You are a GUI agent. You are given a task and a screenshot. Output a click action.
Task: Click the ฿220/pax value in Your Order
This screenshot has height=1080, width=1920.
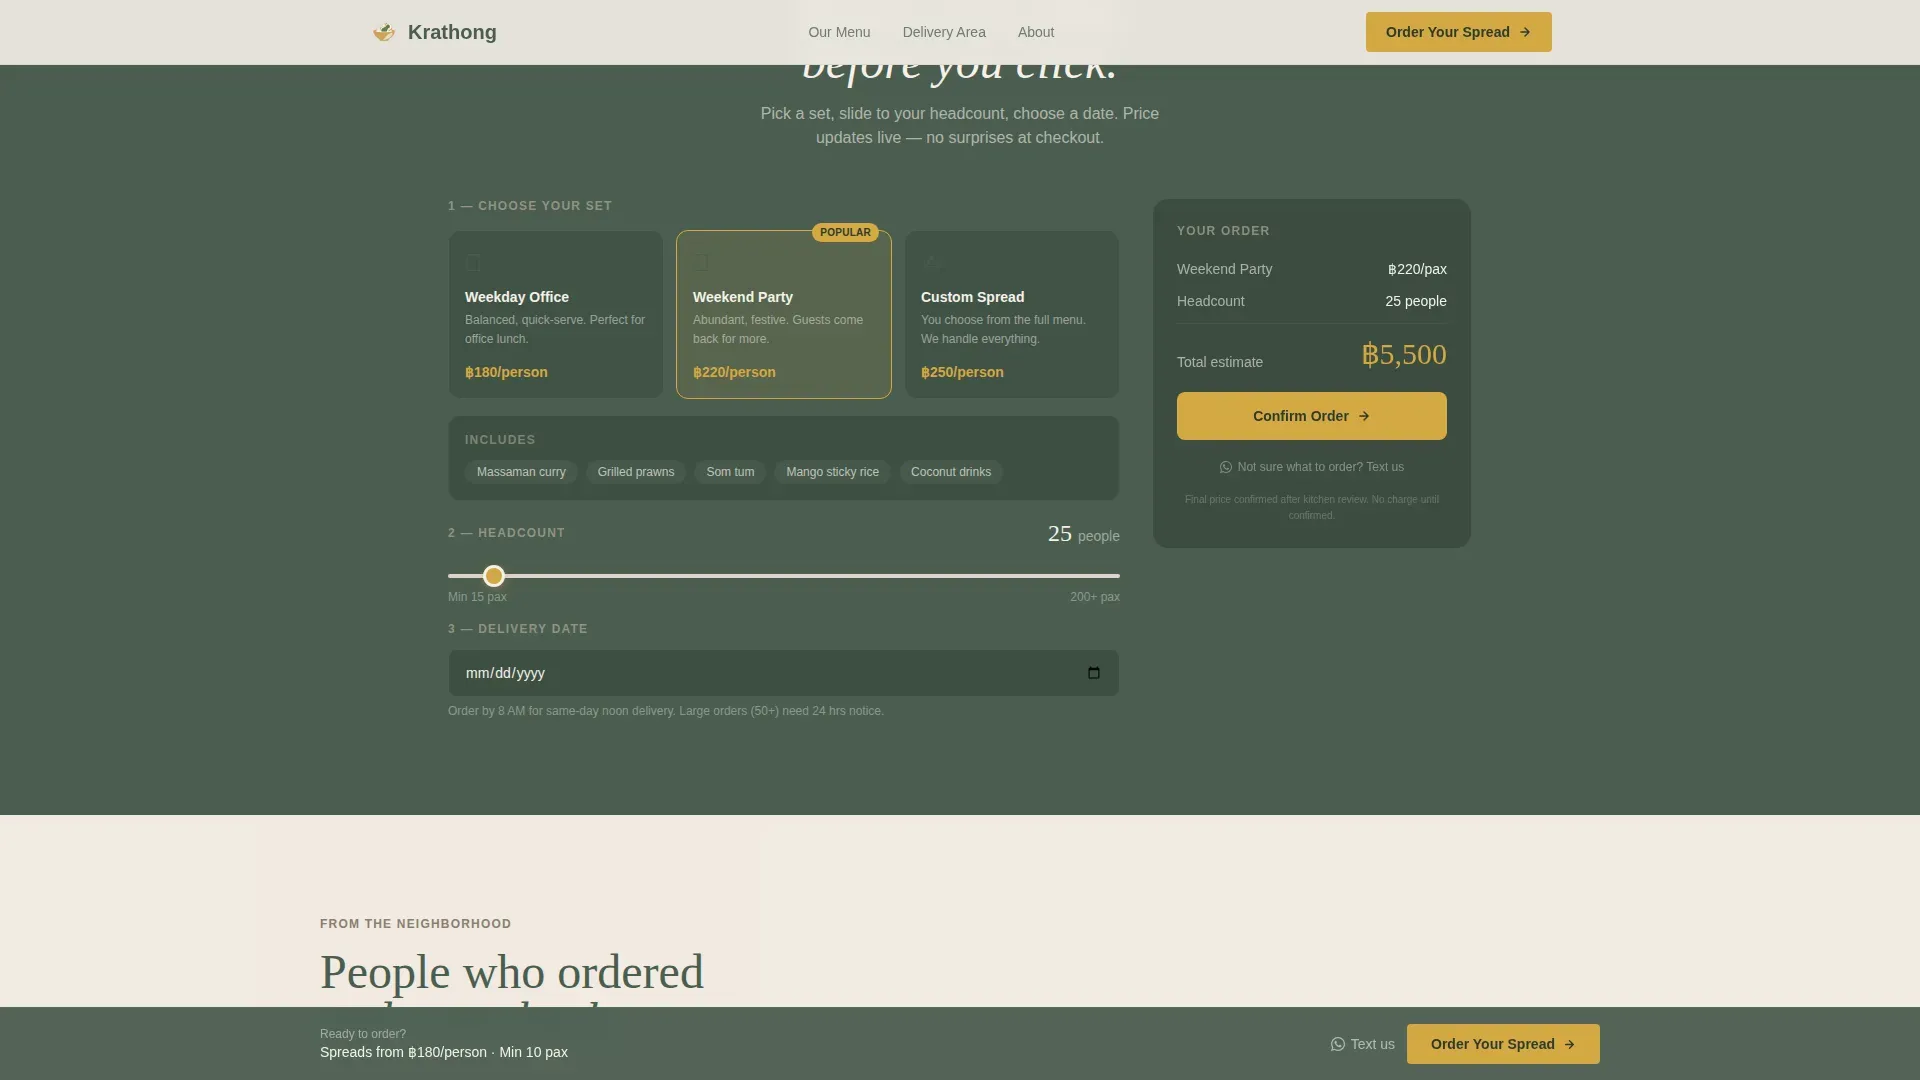[1417, 269]
